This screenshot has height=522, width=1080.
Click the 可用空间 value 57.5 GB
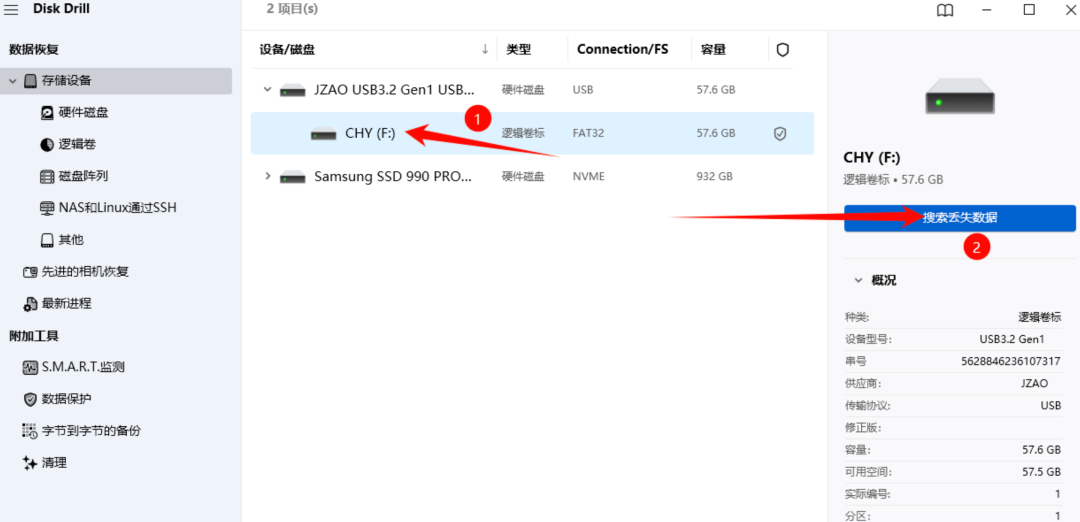[x=1042, y=472]
